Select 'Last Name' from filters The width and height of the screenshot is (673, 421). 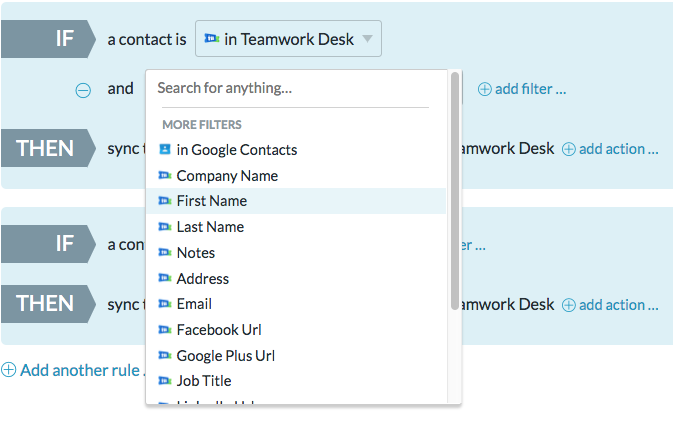tap(296, 227)
